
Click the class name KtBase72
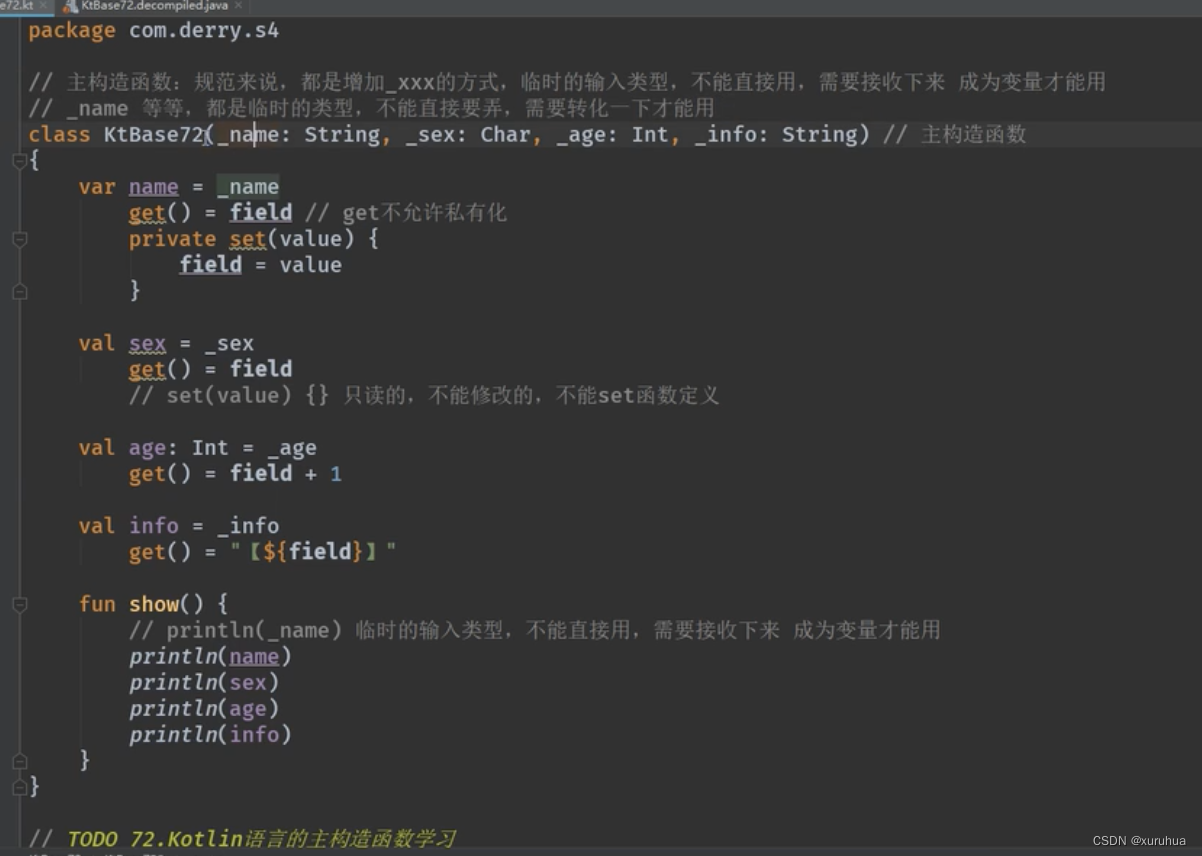[154, 135]
